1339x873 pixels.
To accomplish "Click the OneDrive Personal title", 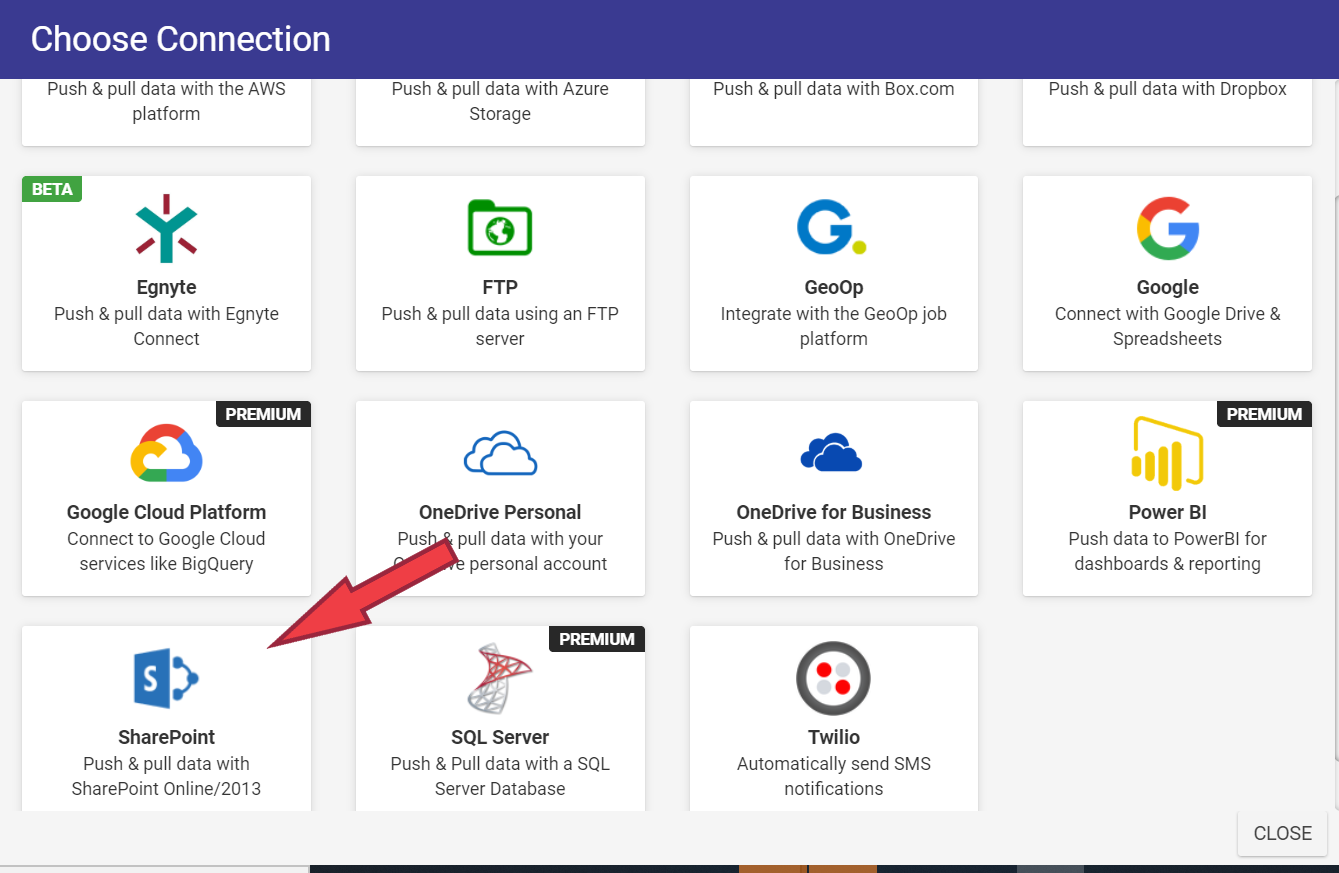I will (500, 512).
